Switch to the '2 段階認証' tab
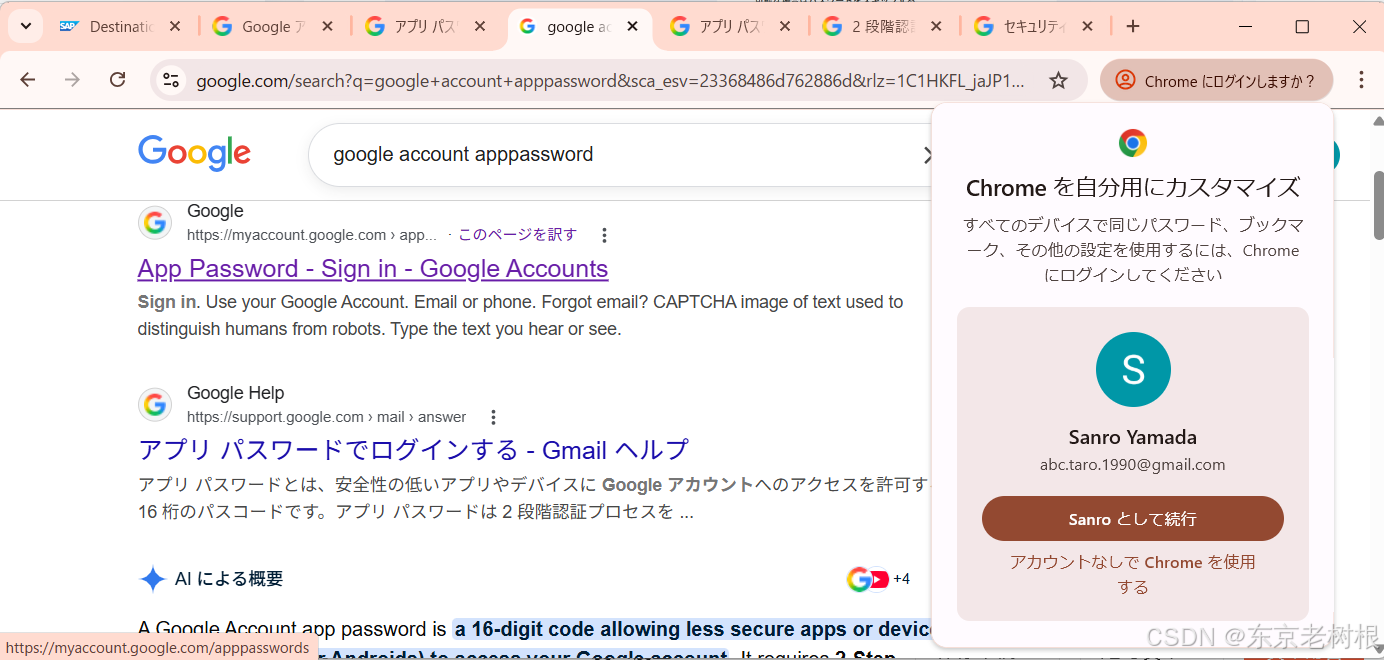 click(870, 27)
